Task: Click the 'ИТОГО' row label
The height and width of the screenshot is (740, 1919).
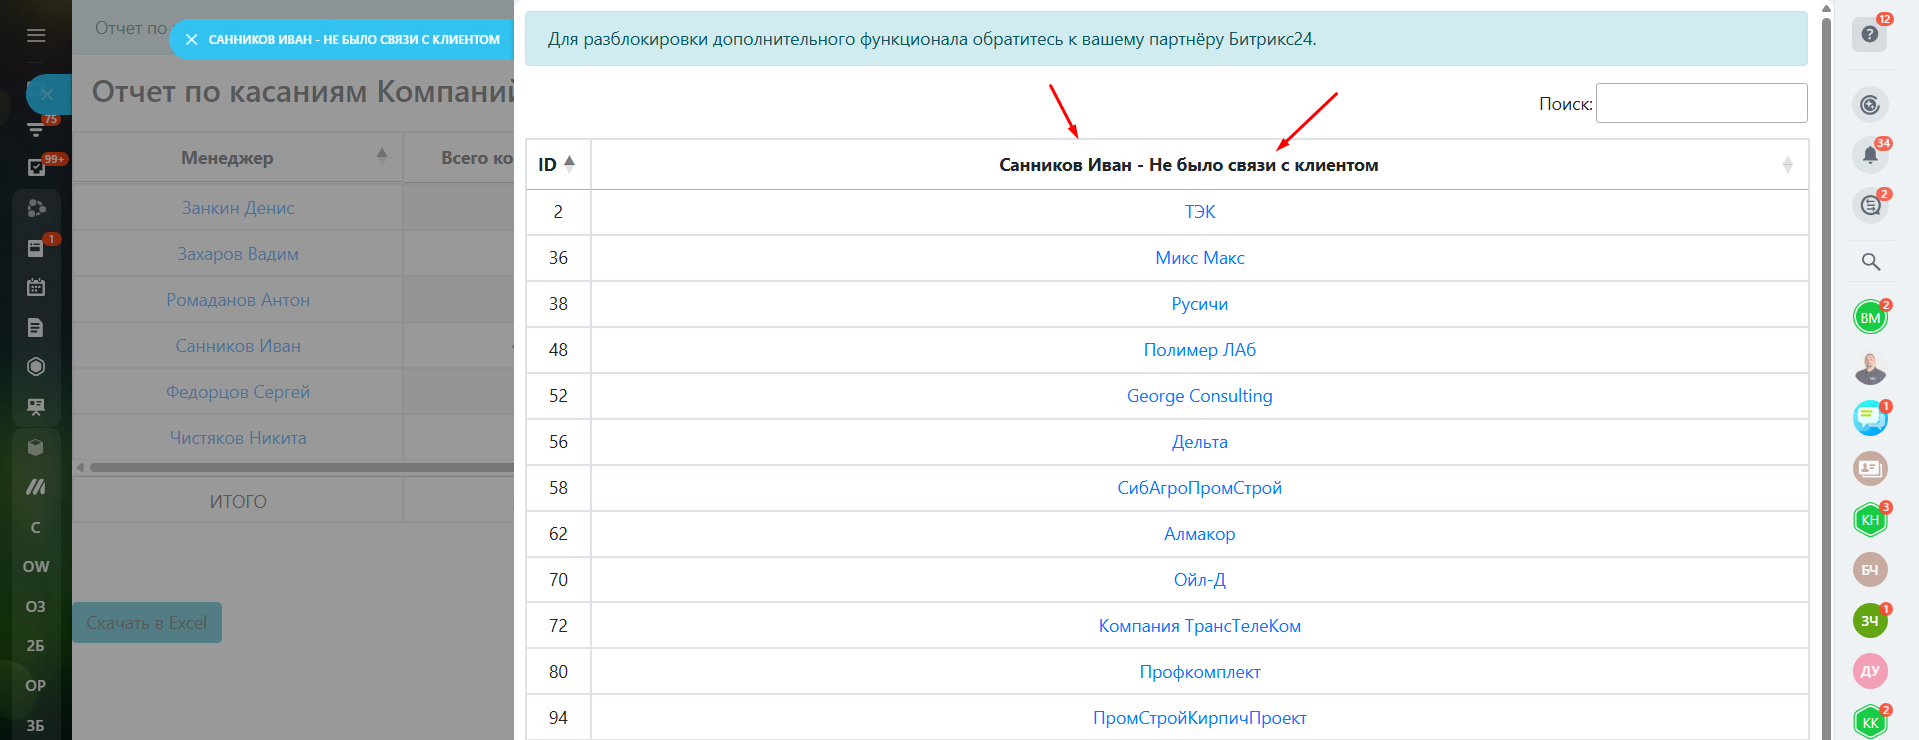Action: point(238,501)
